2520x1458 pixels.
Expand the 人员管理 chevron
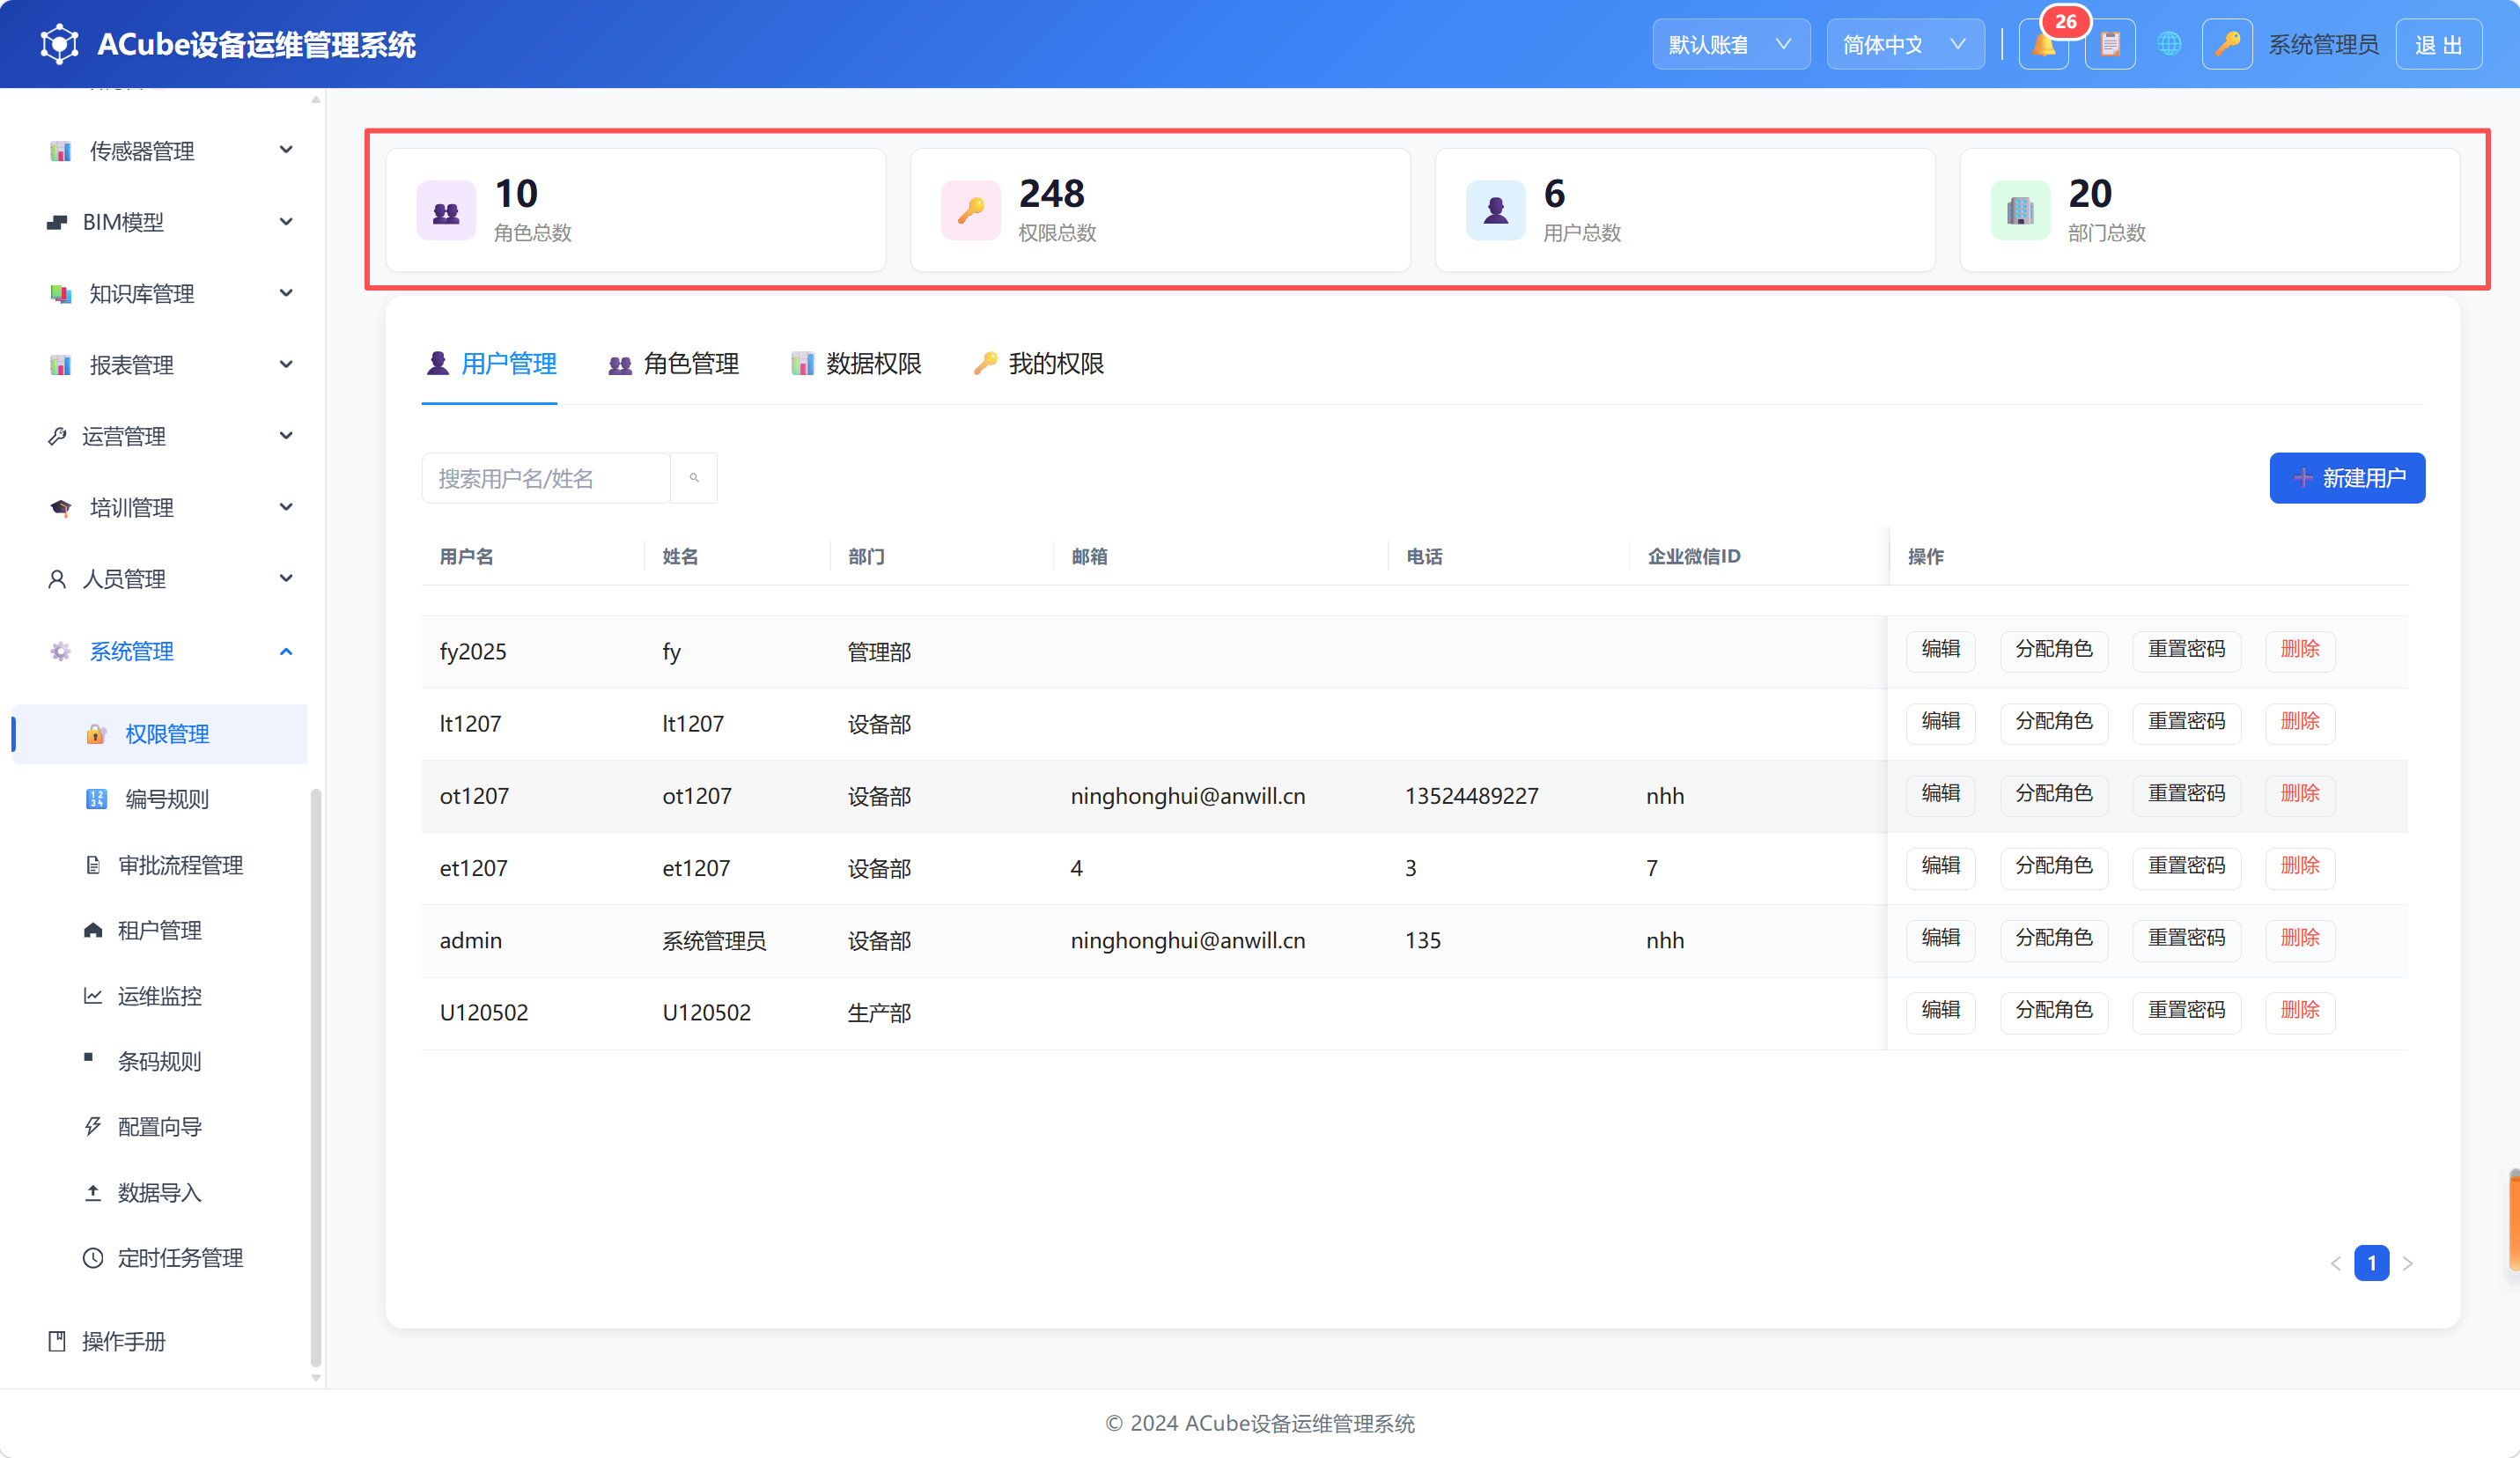(286, 578)
